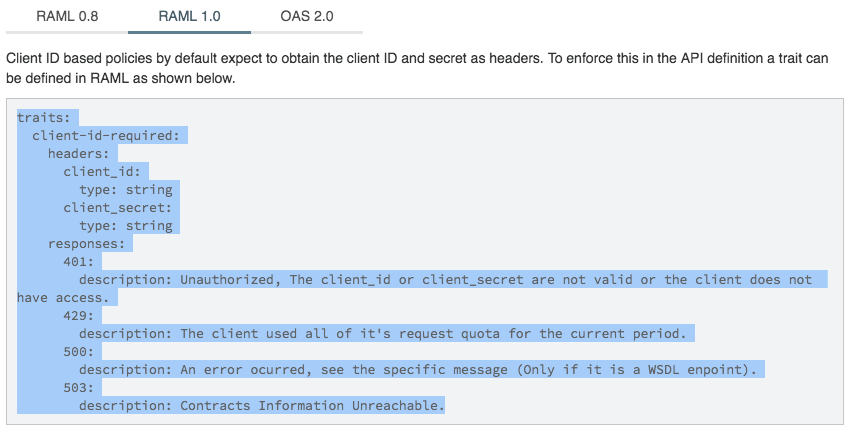Screen dimensions: 853x433
Task: Click the '401:' response code line
Action: pos(79,262)
